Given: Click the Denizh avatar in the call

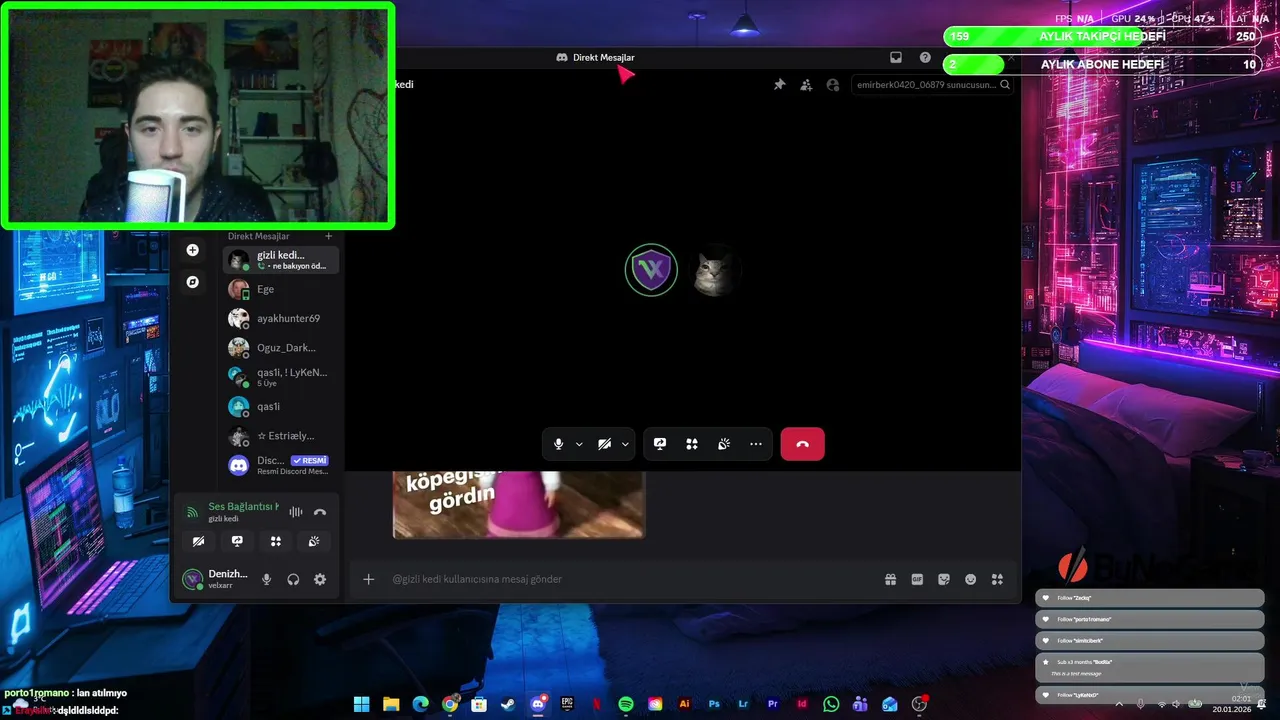Looking at the screenshot, I should [651, 270].
